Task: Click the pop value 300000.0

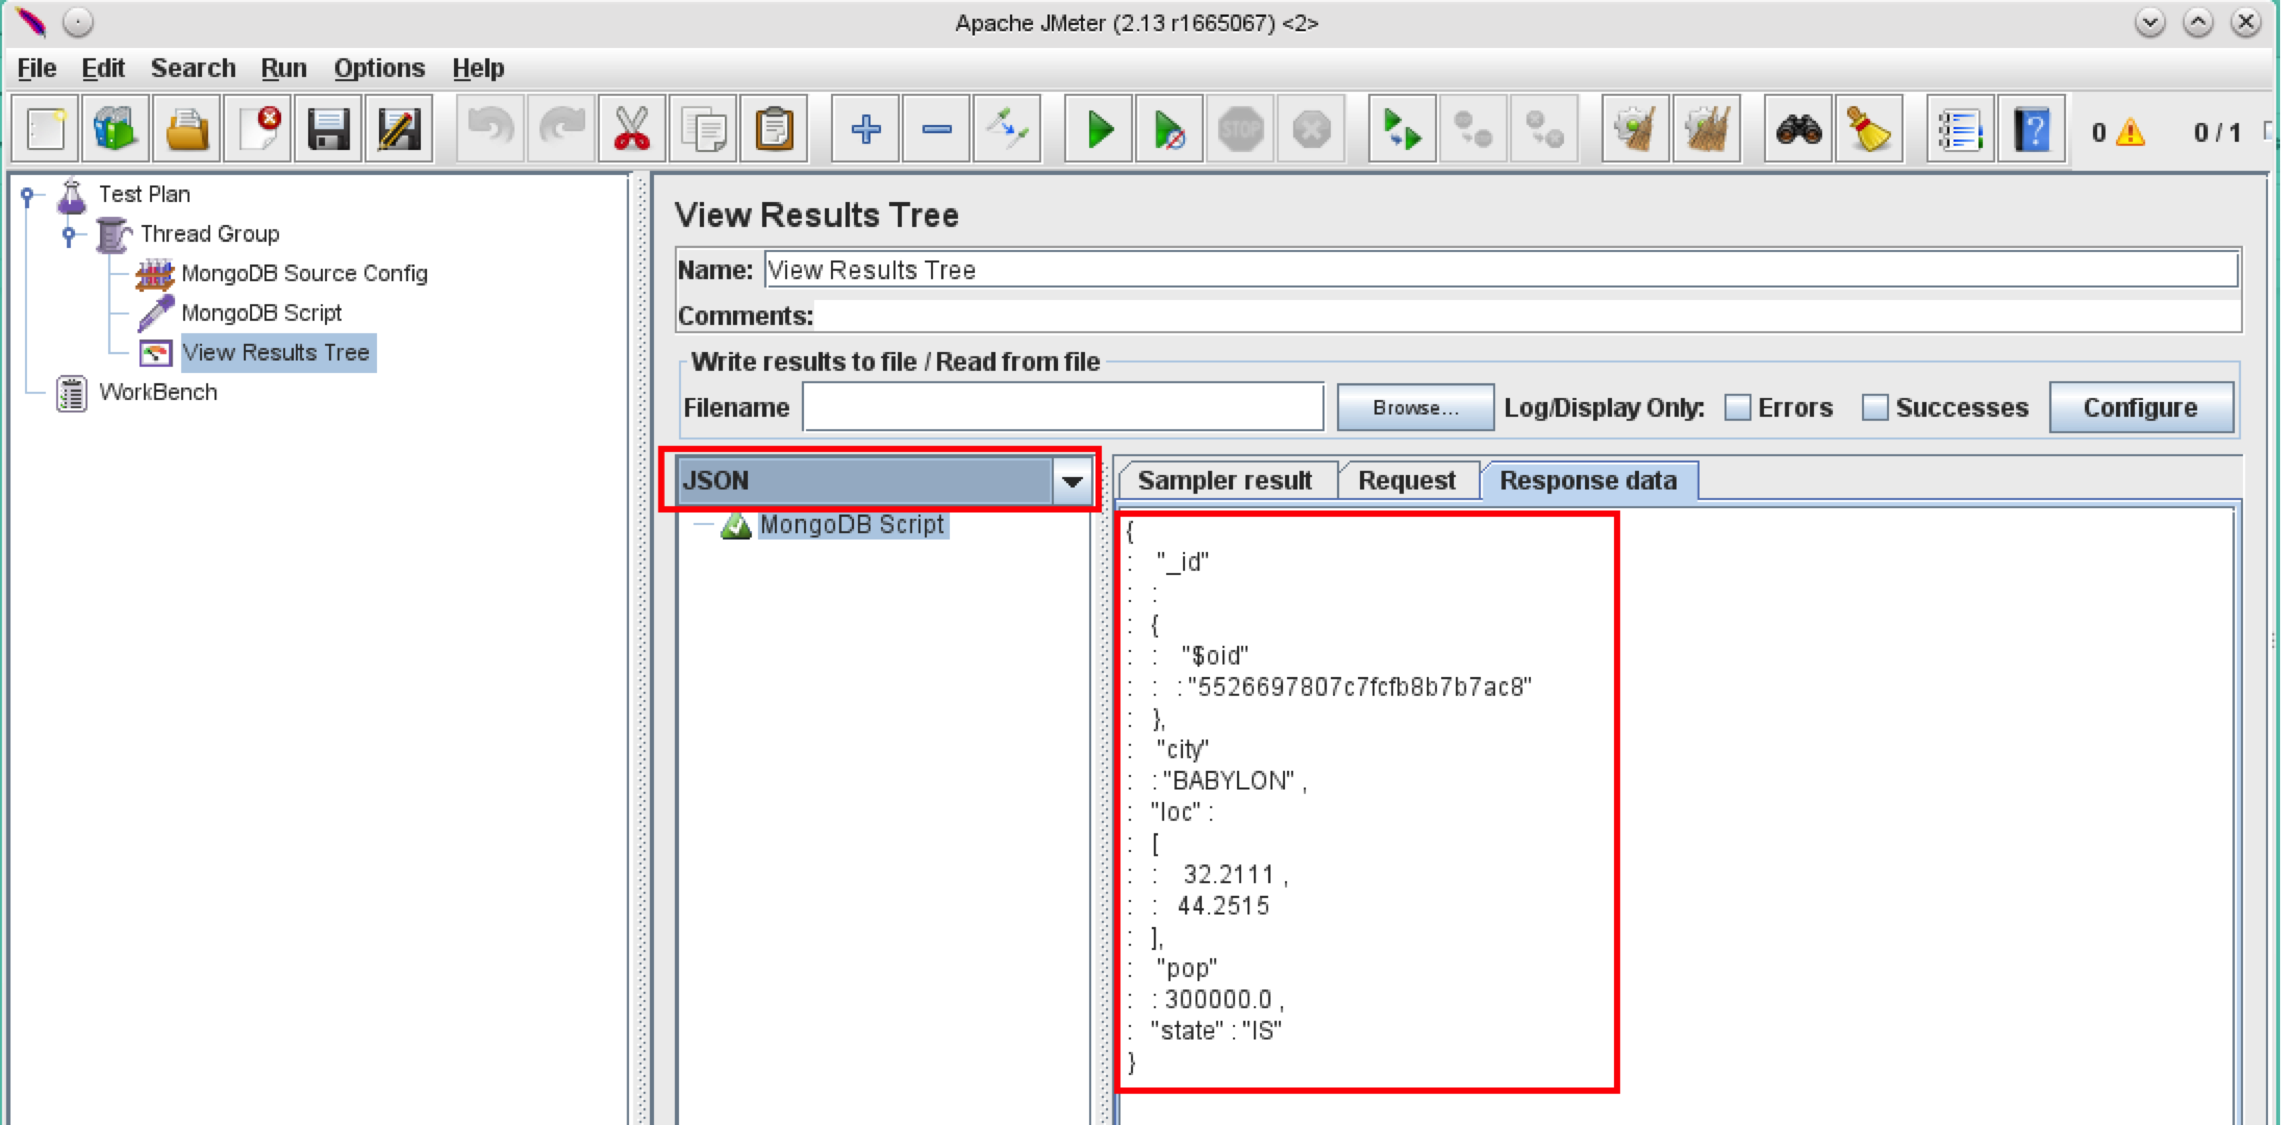Action: [x=1218, y=999]
